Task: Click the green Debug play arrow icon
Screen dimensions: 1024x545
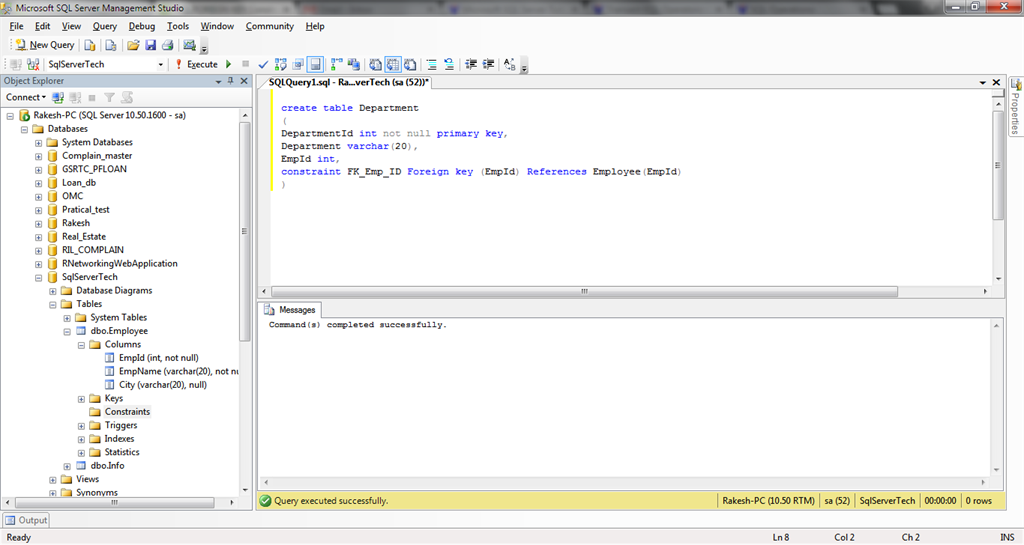Action: tap(229, 64)
